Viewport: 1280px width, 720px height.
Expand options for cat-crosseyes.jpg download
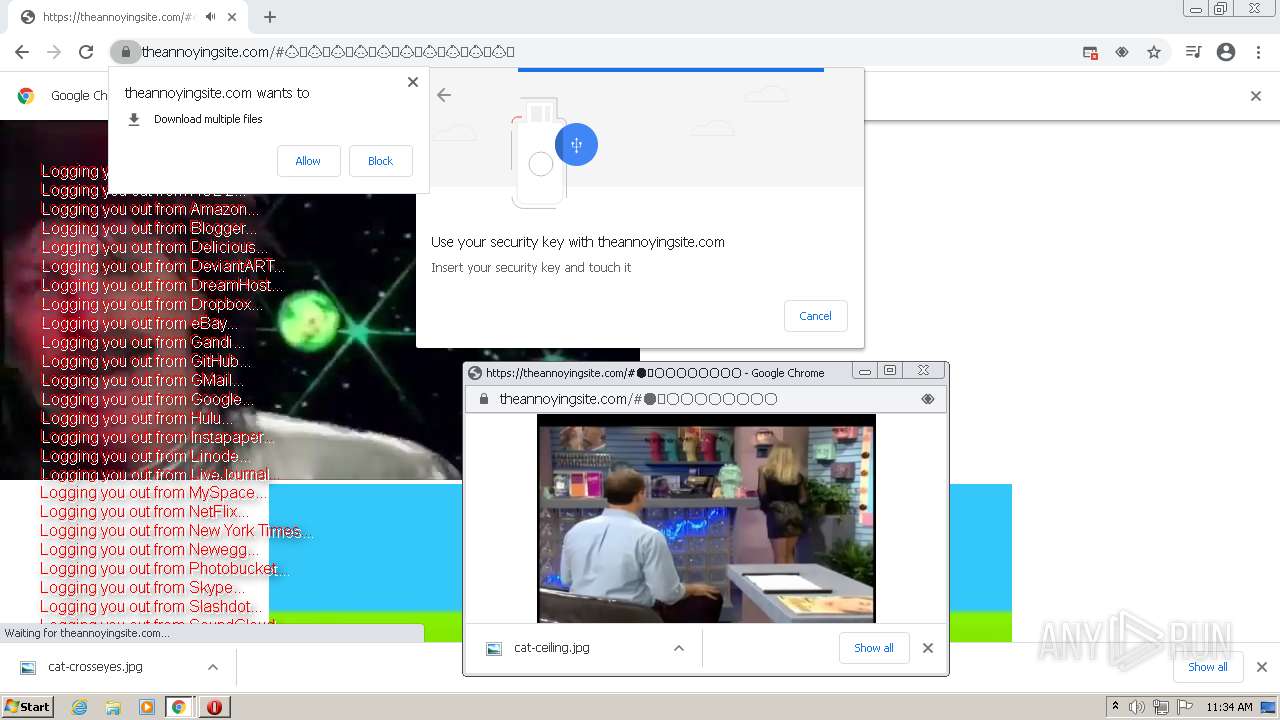[x=213, y=667]
